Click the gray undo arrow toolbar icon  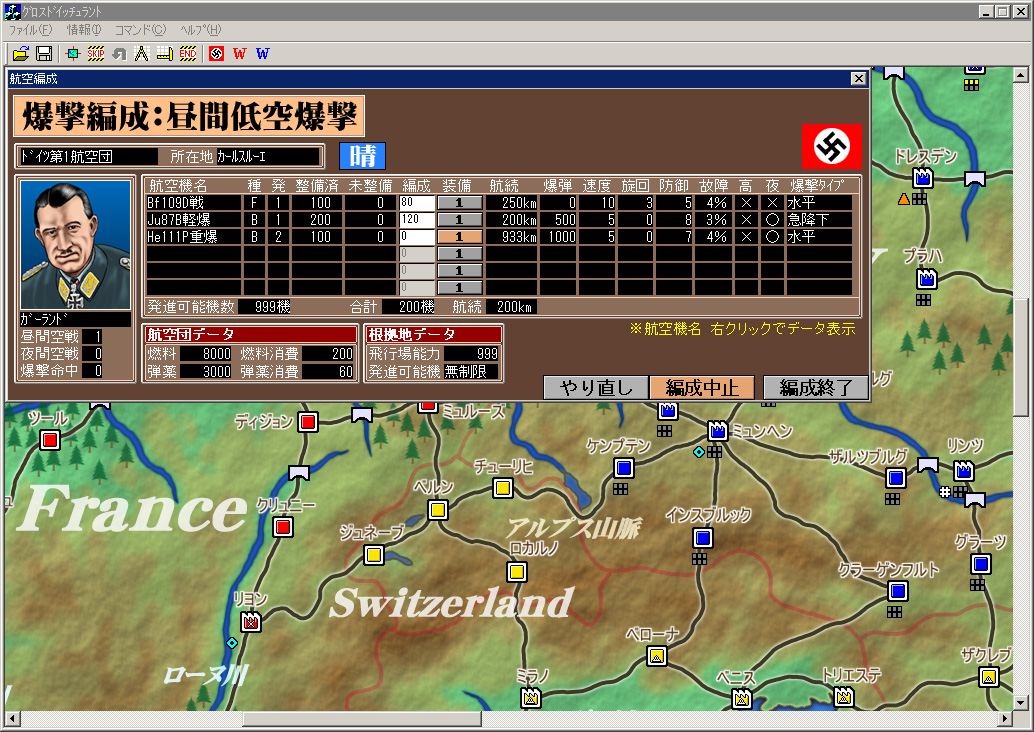119,53
